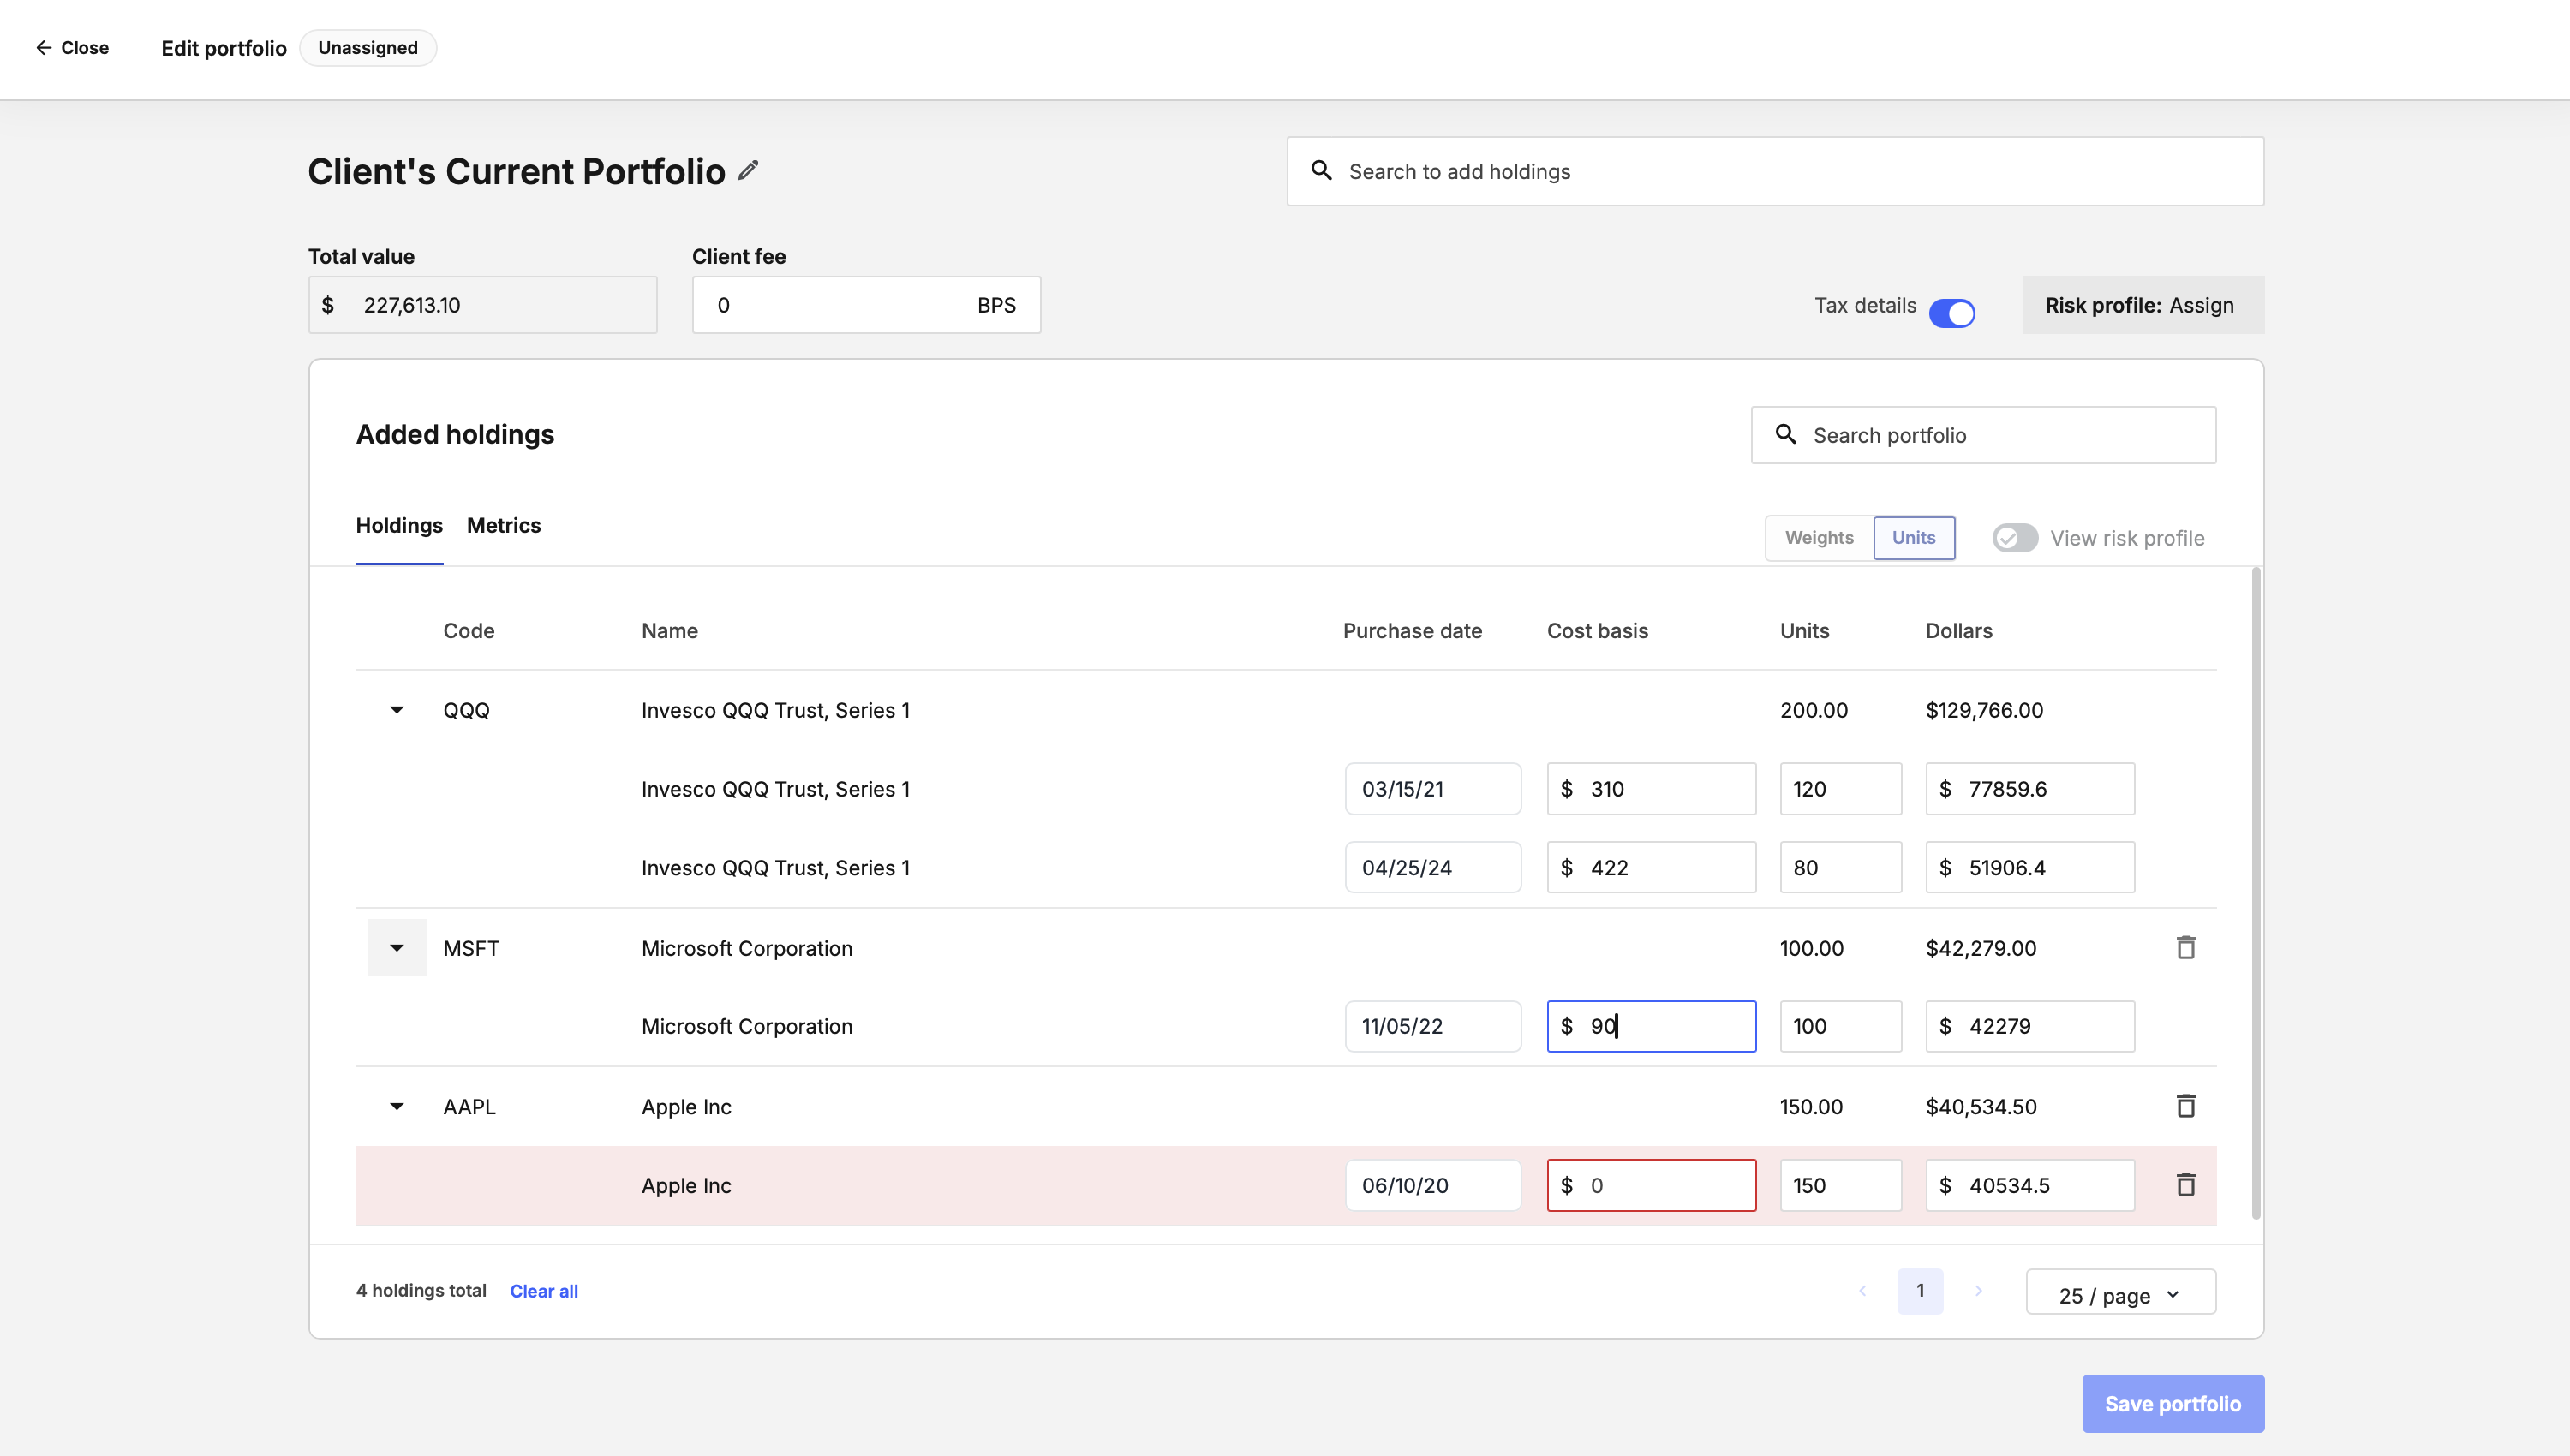Enable the View risk profile toggle
Screen dimensions: 2570x1456
pyautogui.click(x=2014, y=538)
